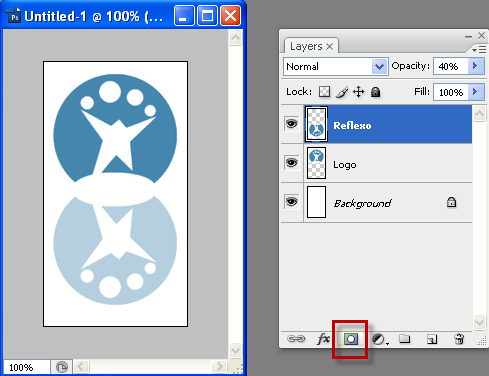489x376 pixels.
Task: Click the link layers icon
Action: (x=296, y=339)
